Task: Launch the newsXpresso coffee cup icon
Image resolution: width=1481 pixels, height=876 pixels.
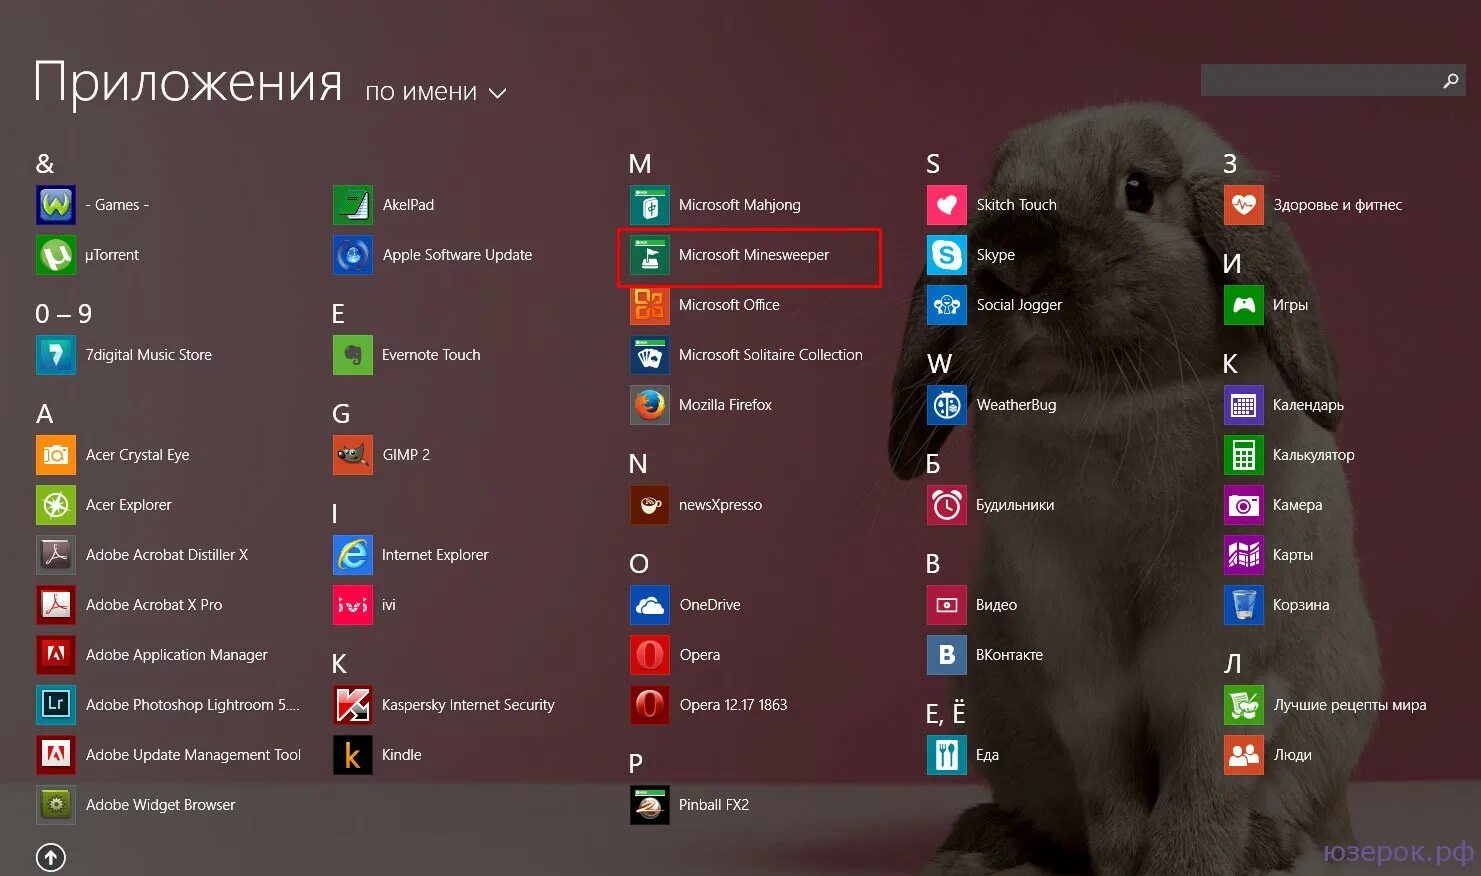Action: click(x=650, y=505)
